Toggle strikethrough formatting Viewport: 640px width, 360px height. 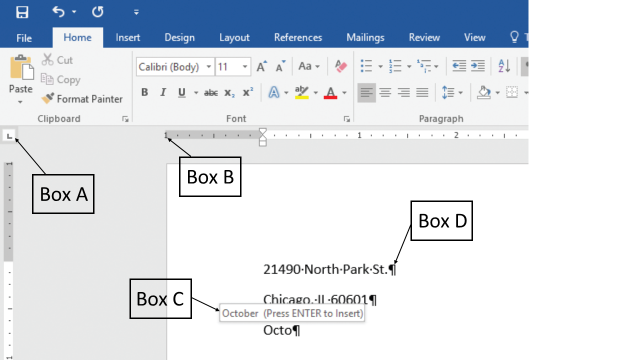[x=211, y=93]
